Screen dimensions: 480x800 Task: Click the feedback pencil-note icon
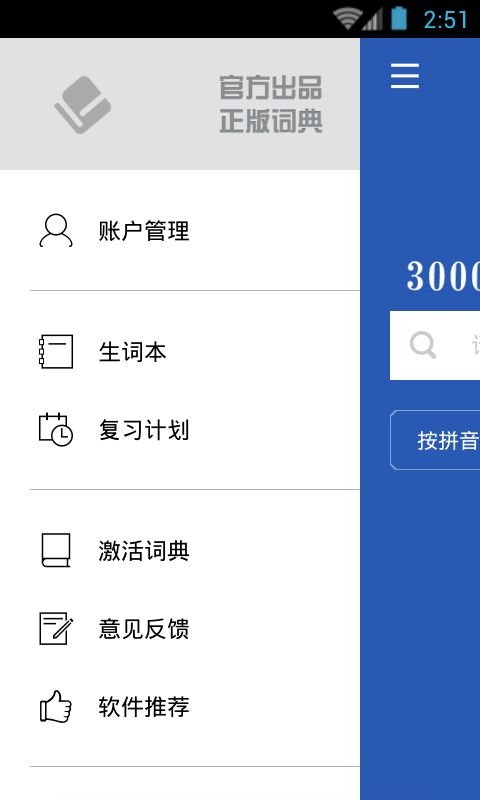coord(56,629)
